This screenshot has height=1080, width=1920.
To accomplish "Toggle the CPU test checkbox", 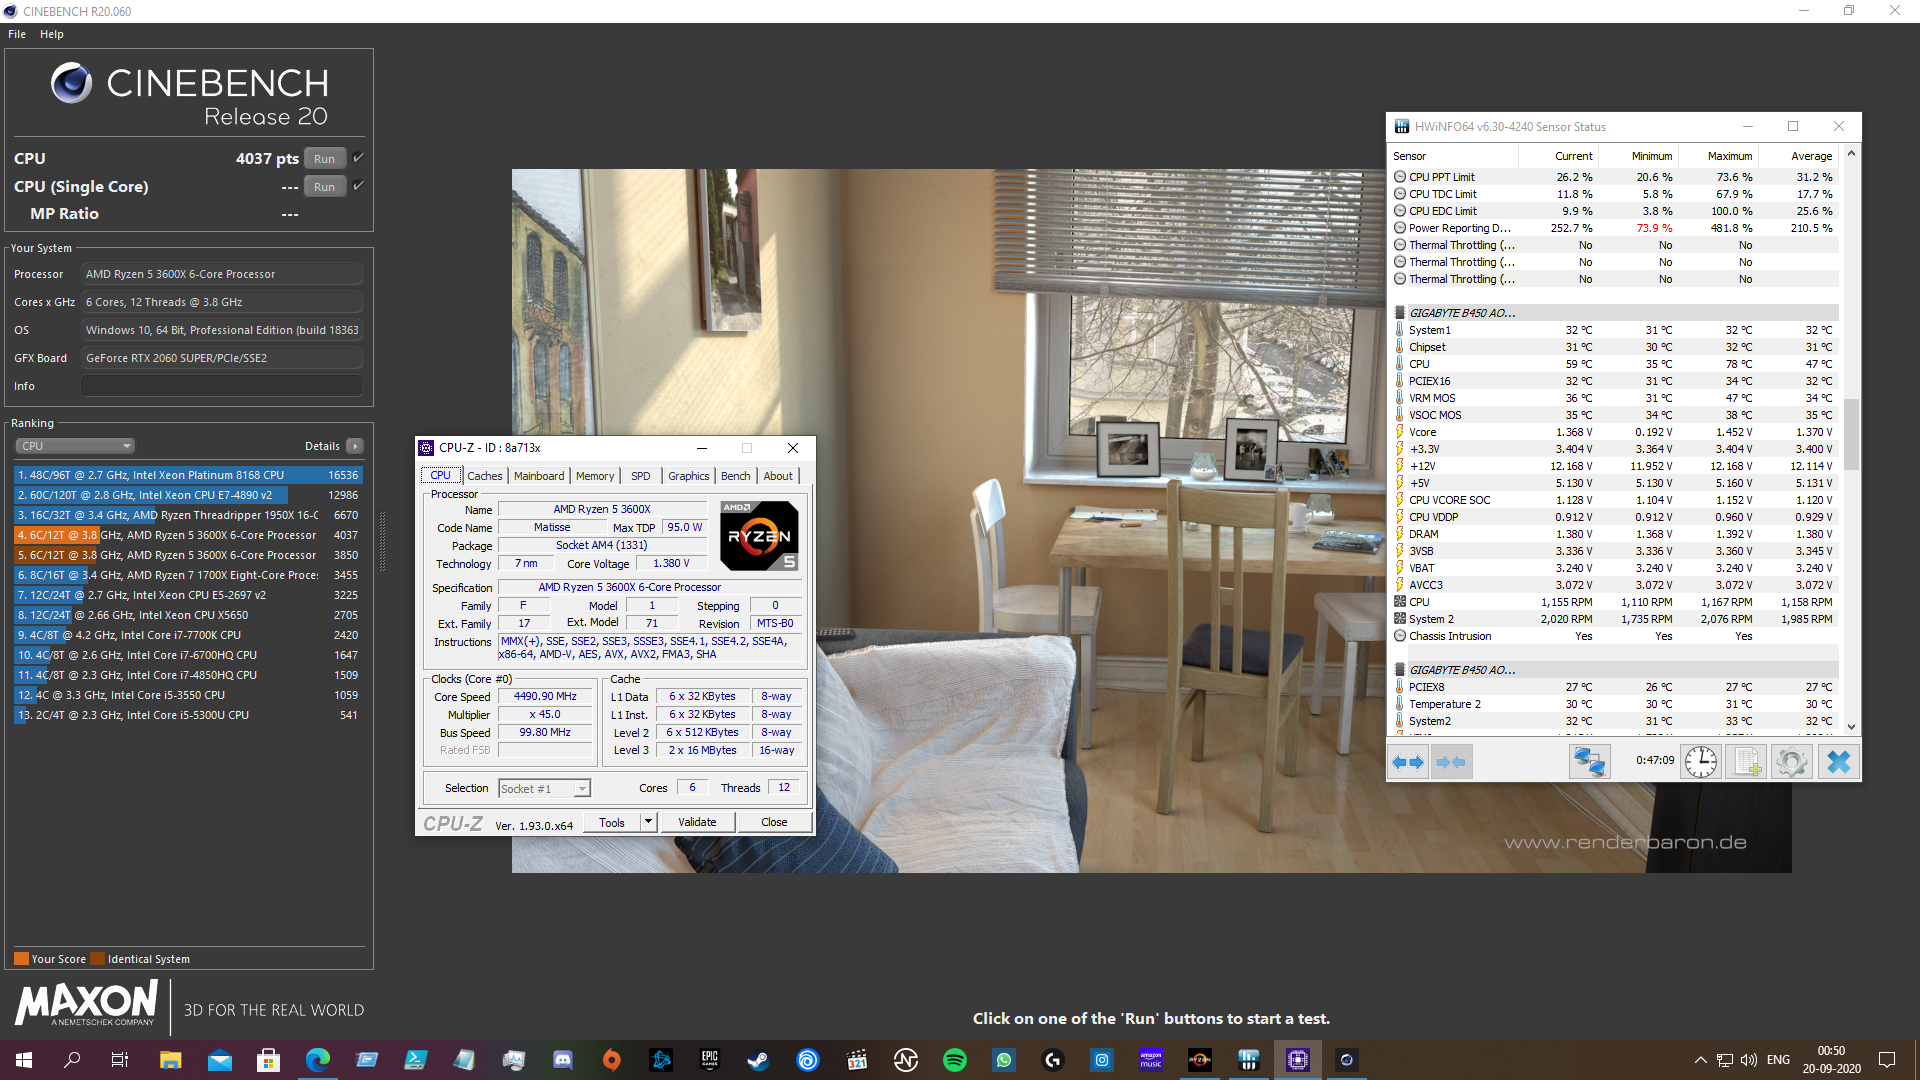I will tap(358, 158).
